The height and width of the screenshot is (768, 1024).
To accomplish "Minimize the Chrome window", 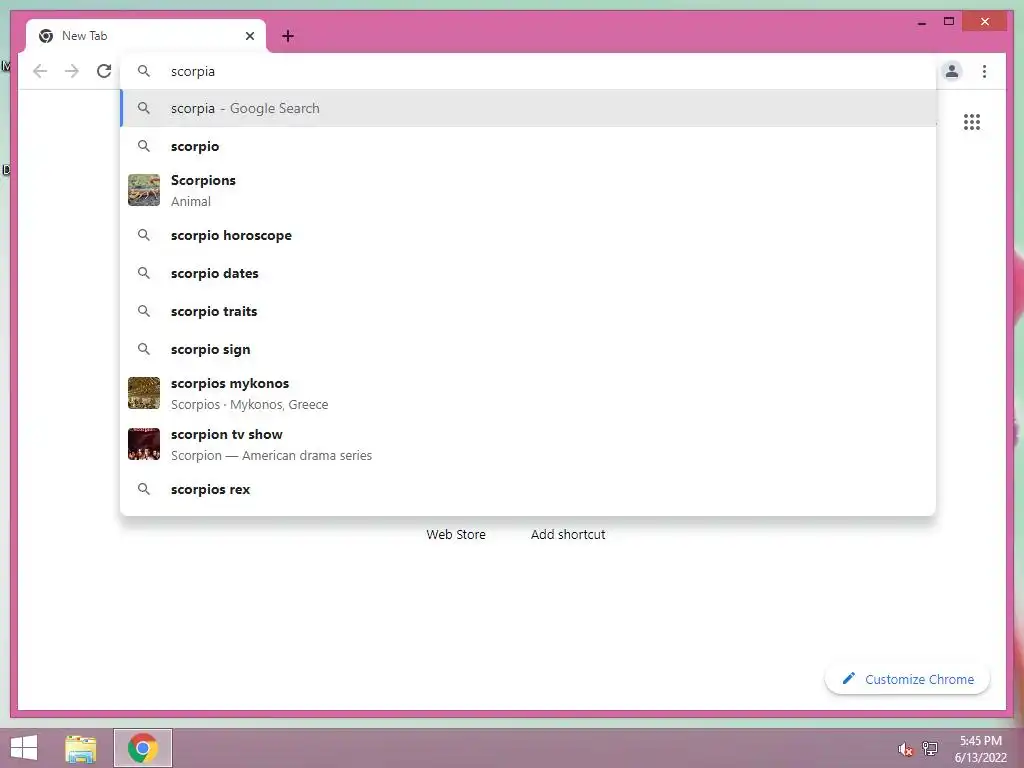I will (x=921, y=22).
